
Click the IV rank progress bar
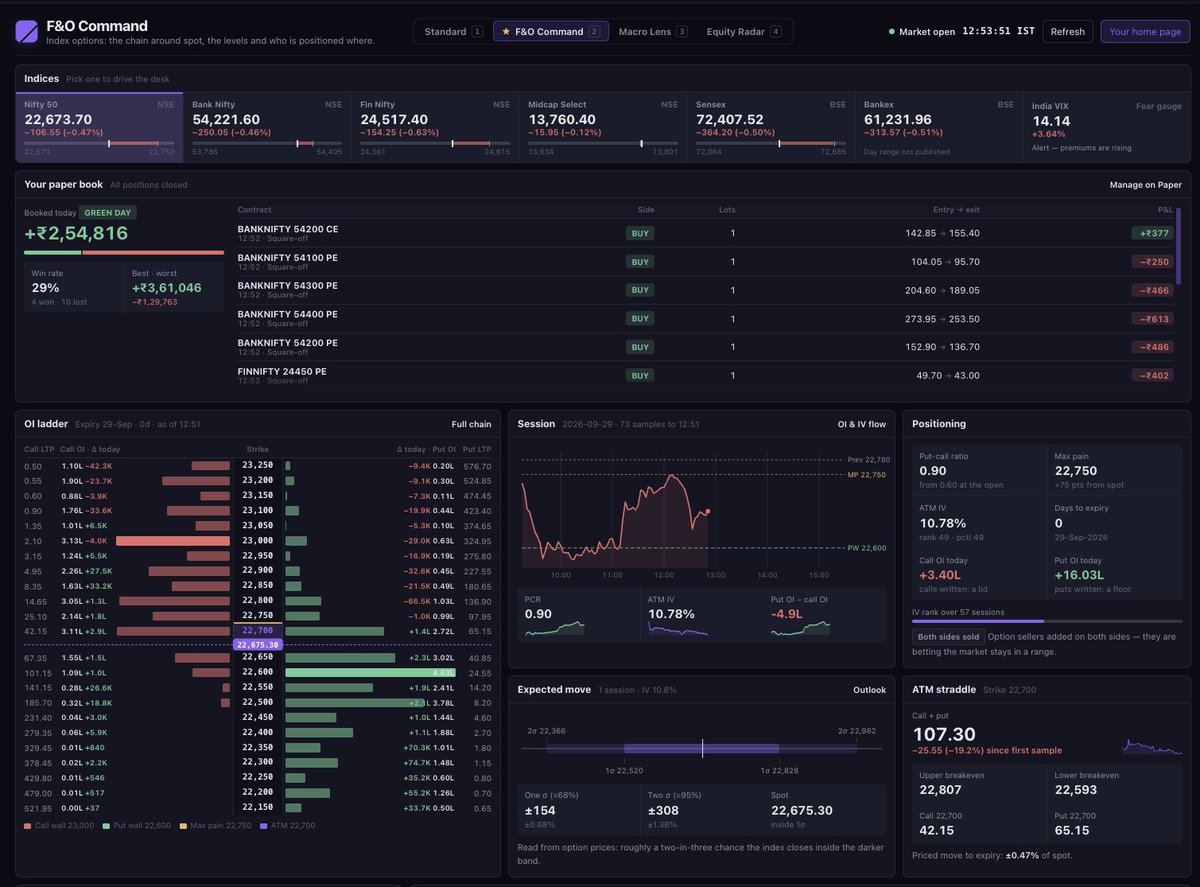click(1046, 621)
